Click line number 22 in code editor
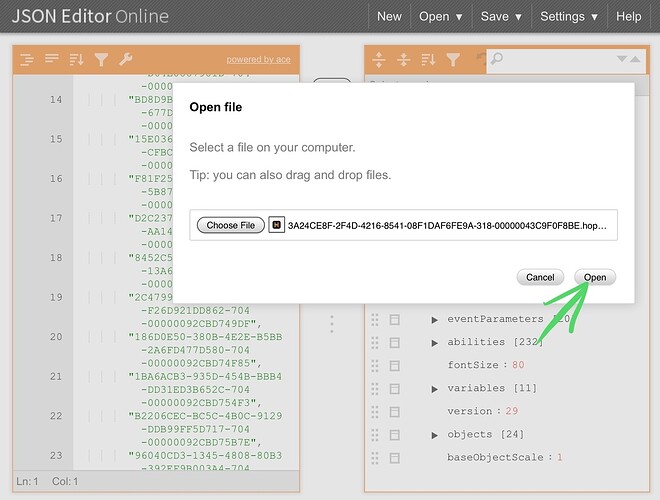This screenshot has width=660, height=500. click(x=56, y=416)
